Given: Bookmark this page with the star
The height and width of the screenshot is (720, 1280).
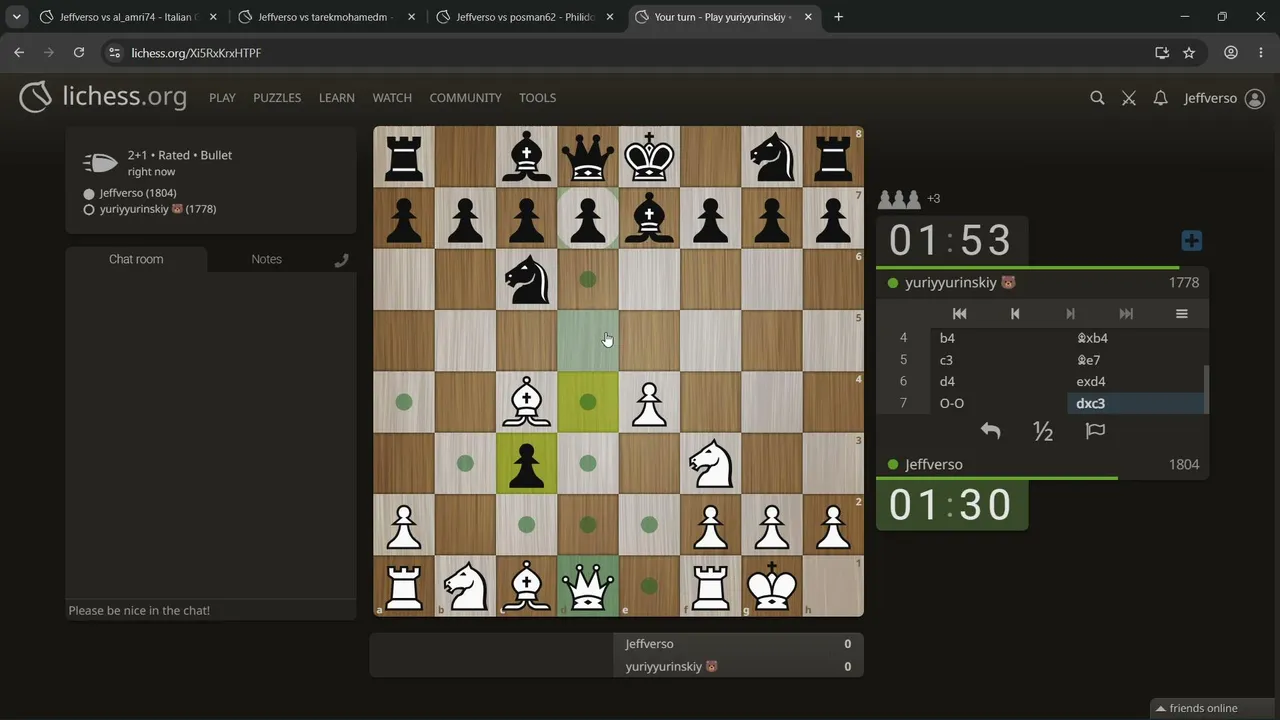Looking at the screenshot, I should [1189, 53].
